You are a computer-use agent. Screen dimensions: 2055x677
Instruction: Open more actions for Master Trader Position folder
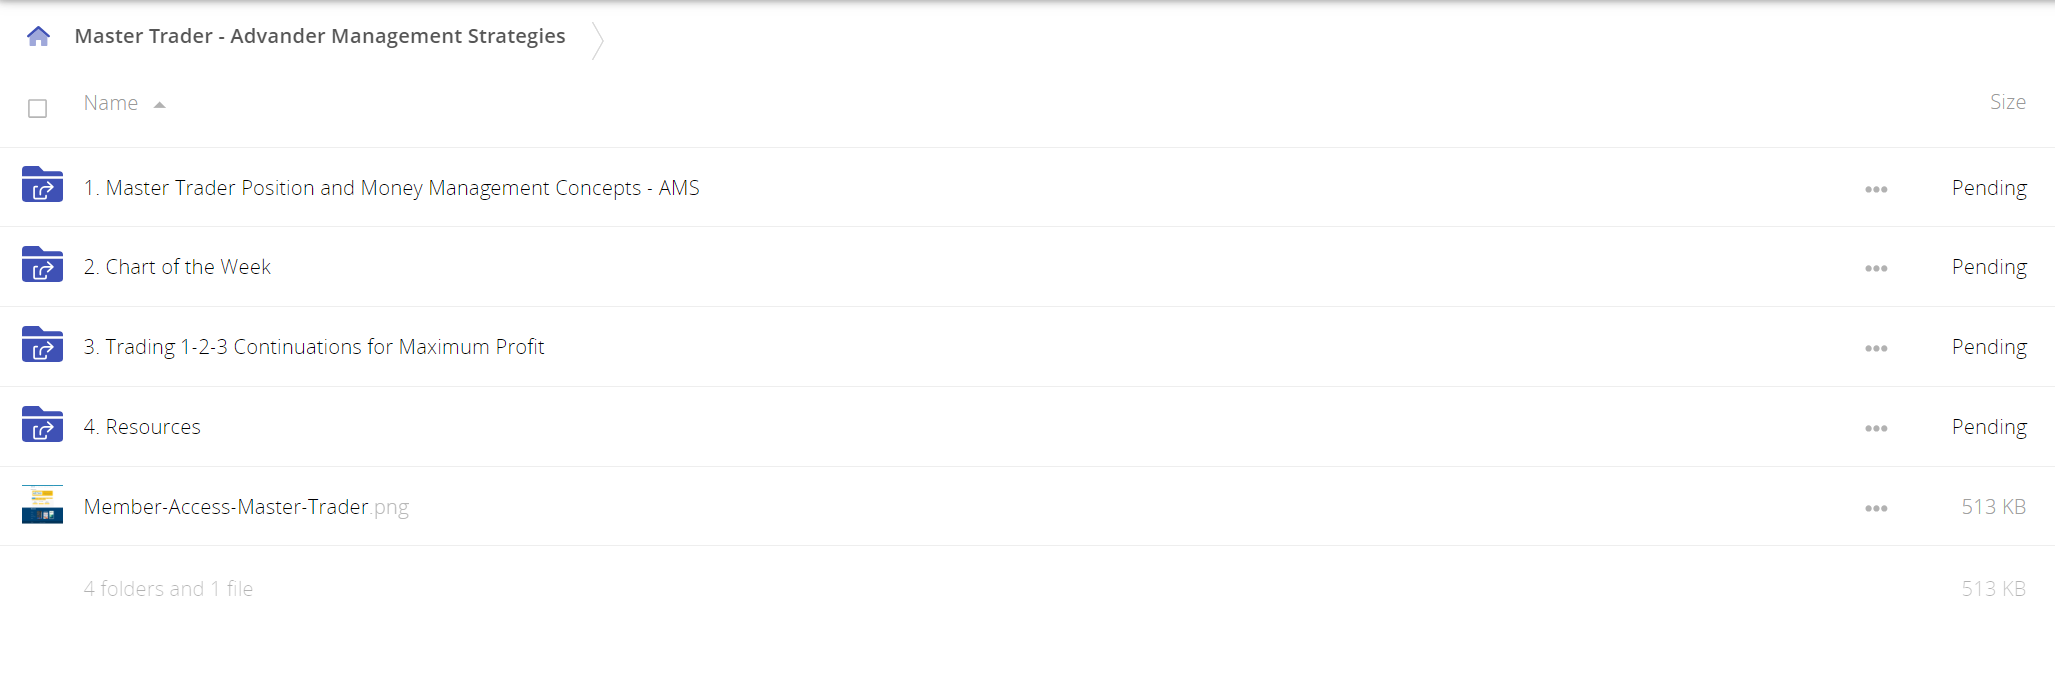coord(1876,189)
